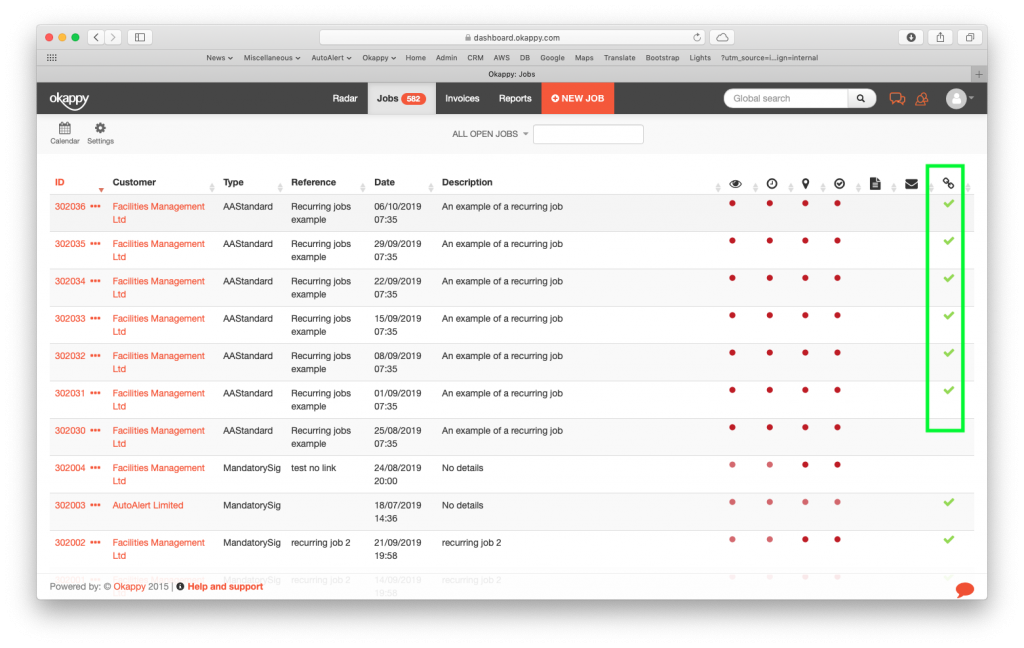Screen dimensions: 1024x648
Task: Open Safari downloads icon
Action: click(x=910, y=37)
